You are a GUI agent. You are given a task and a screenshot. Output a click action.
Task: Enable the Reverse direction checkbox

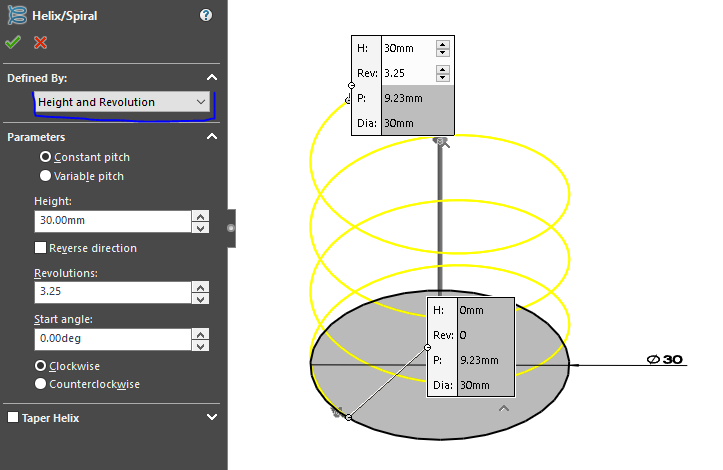click(41, 248)
